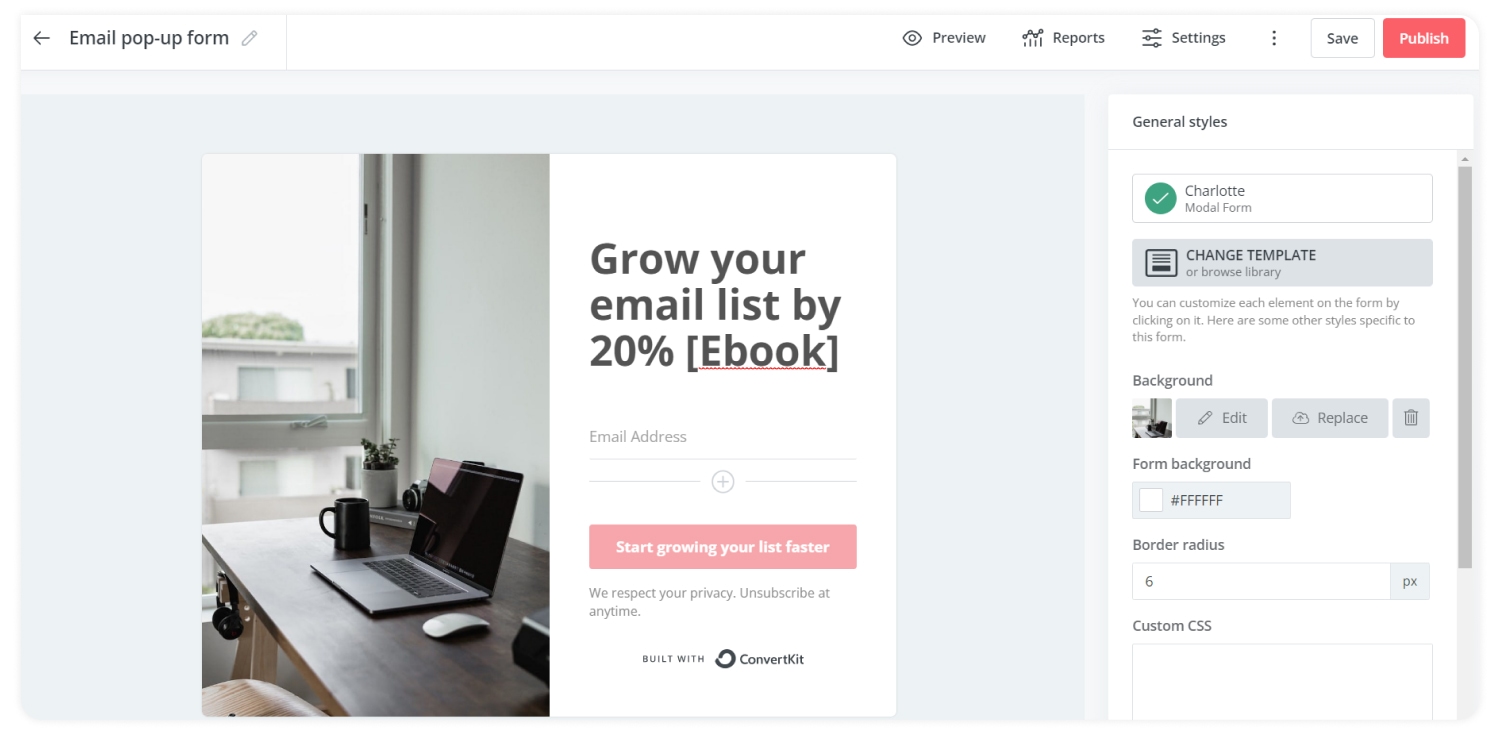Click the Save button
Screen dimensions: 1500x743
(x=1342, y=38)
